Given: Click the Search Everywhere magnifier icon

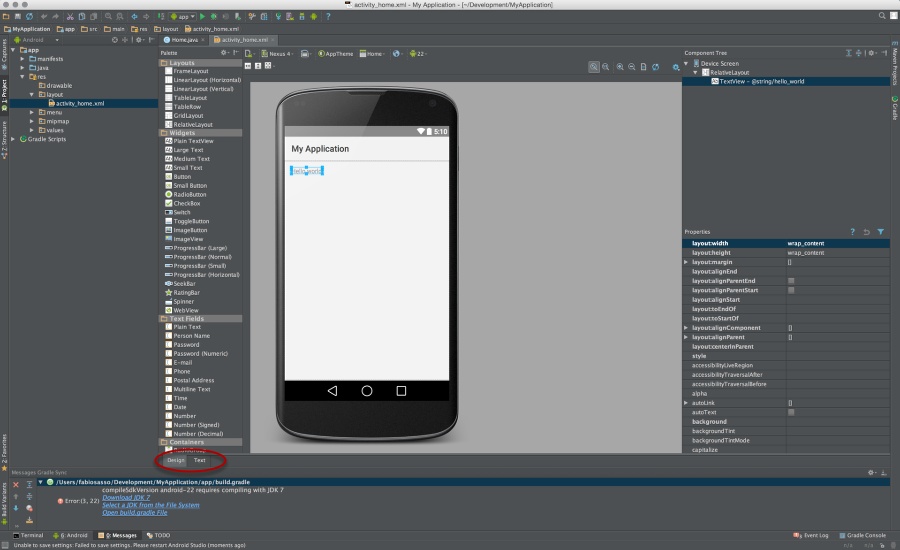Looking at the screenshot, I should pyautogui.click(x=882, y=16).
